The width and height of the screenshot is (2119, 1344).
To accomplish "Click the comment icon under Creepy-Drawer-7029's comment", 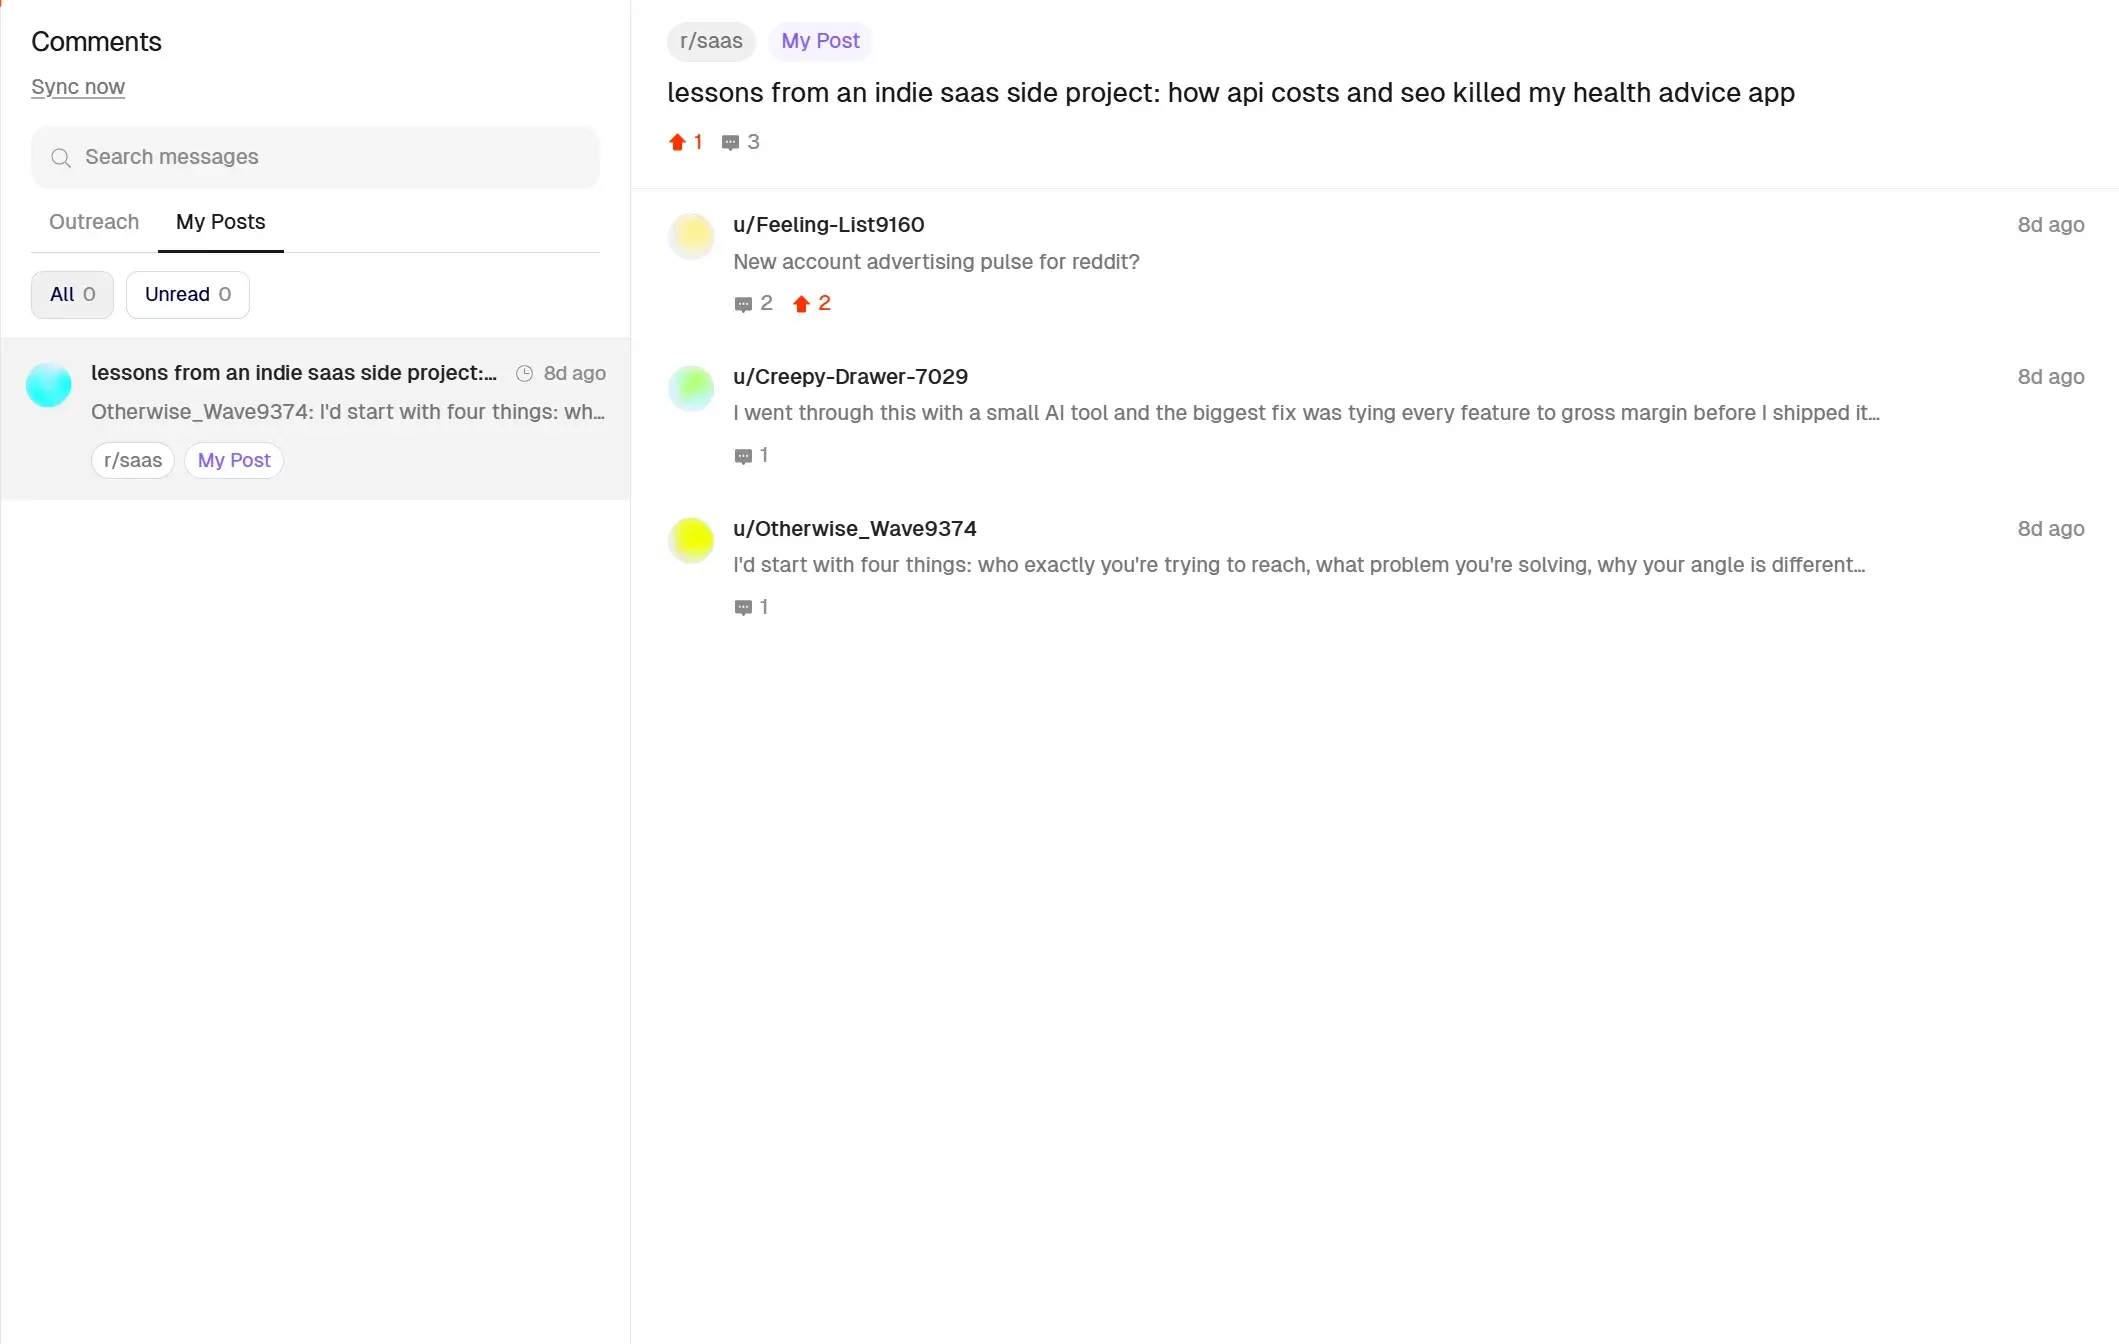I will tap(744, 455).
